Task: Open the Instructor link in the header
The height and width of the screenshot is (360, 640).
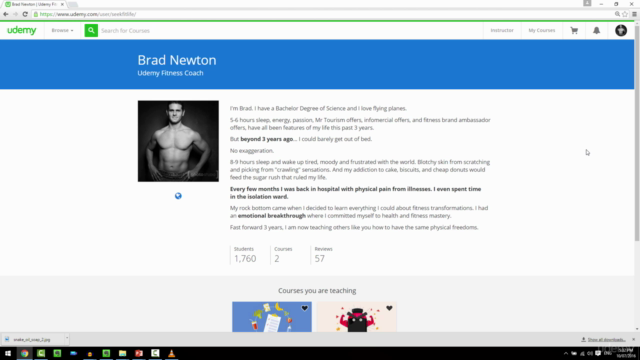Action: [502, 30]
